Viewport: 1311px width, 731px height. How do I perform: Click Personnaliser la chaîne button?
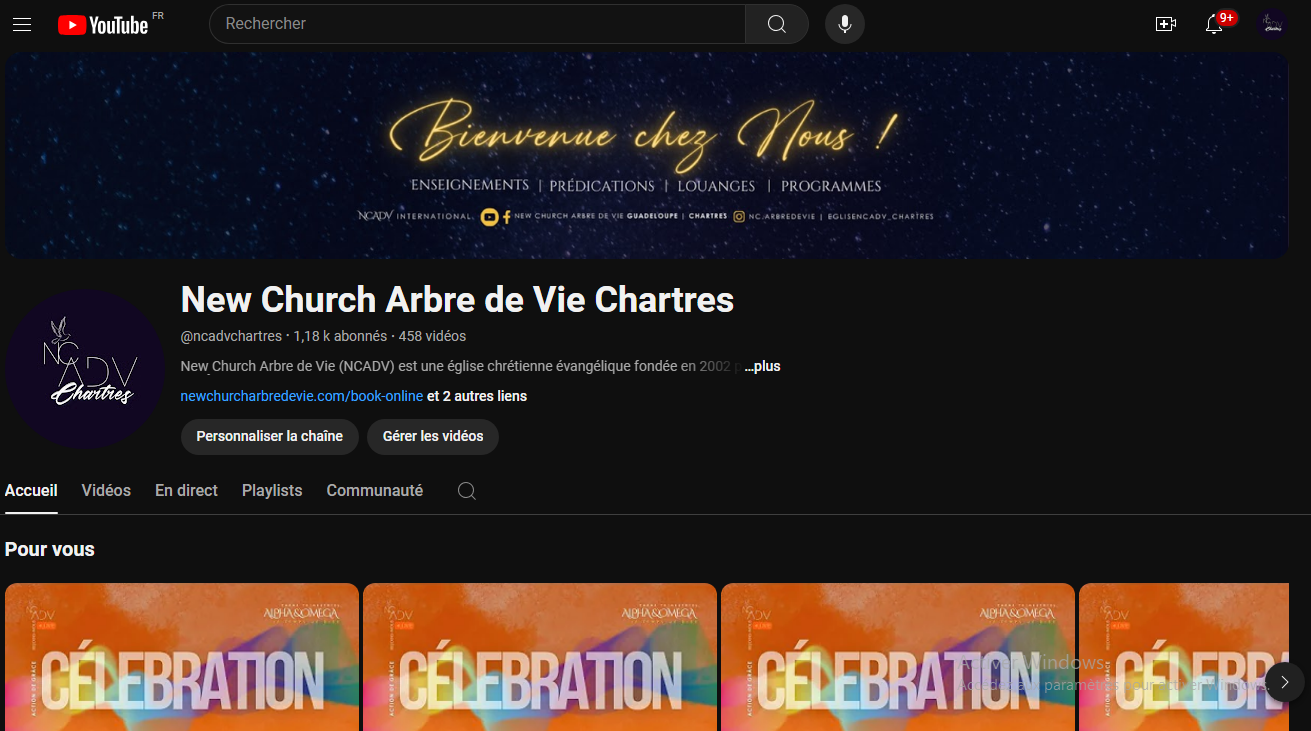click(x=270, y=437)
